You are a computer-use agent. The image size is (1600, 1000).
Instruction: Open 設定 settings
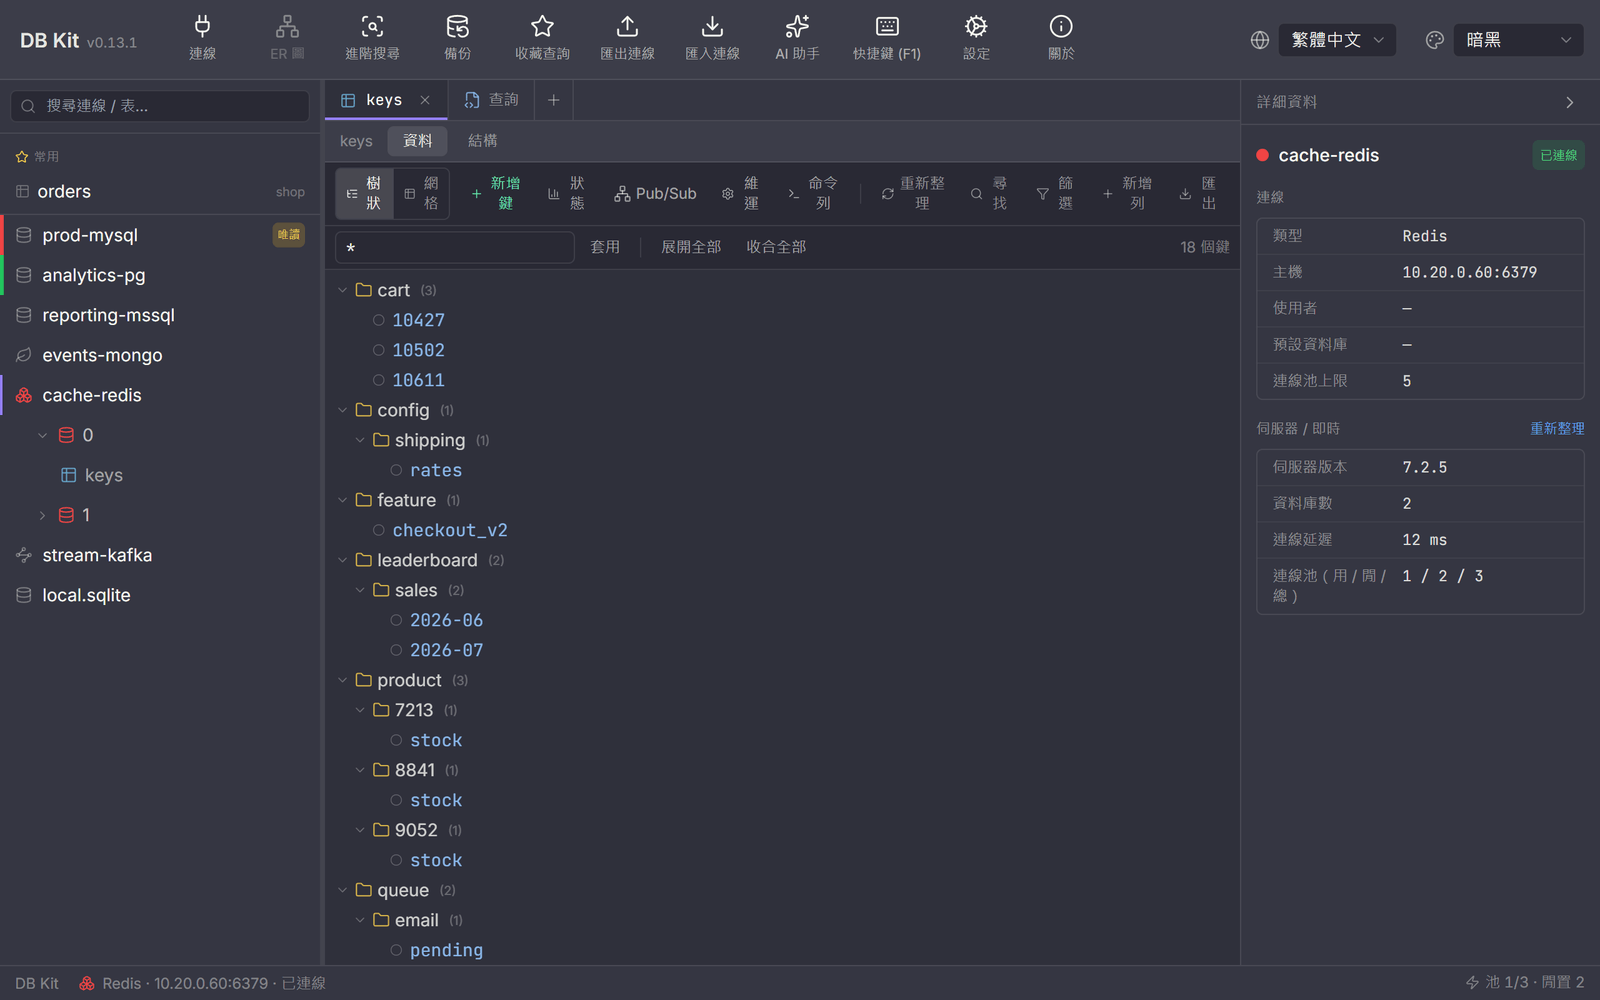(x=976, y=39)
